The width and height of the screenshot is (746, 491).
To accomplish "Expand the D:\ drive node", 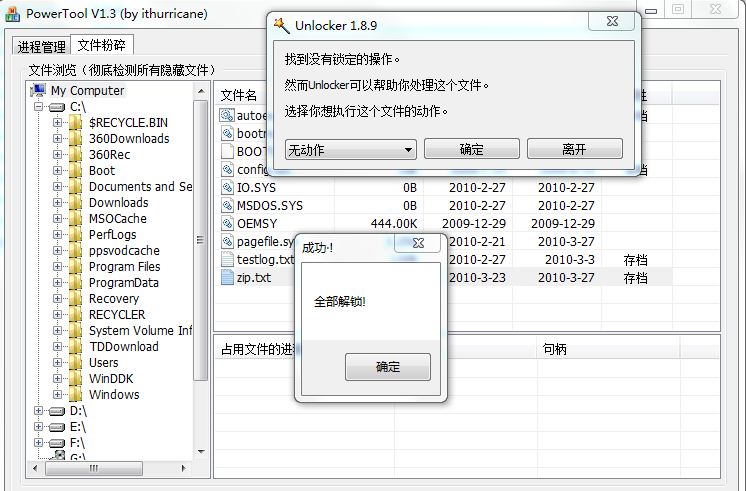I will pos(39,411).
